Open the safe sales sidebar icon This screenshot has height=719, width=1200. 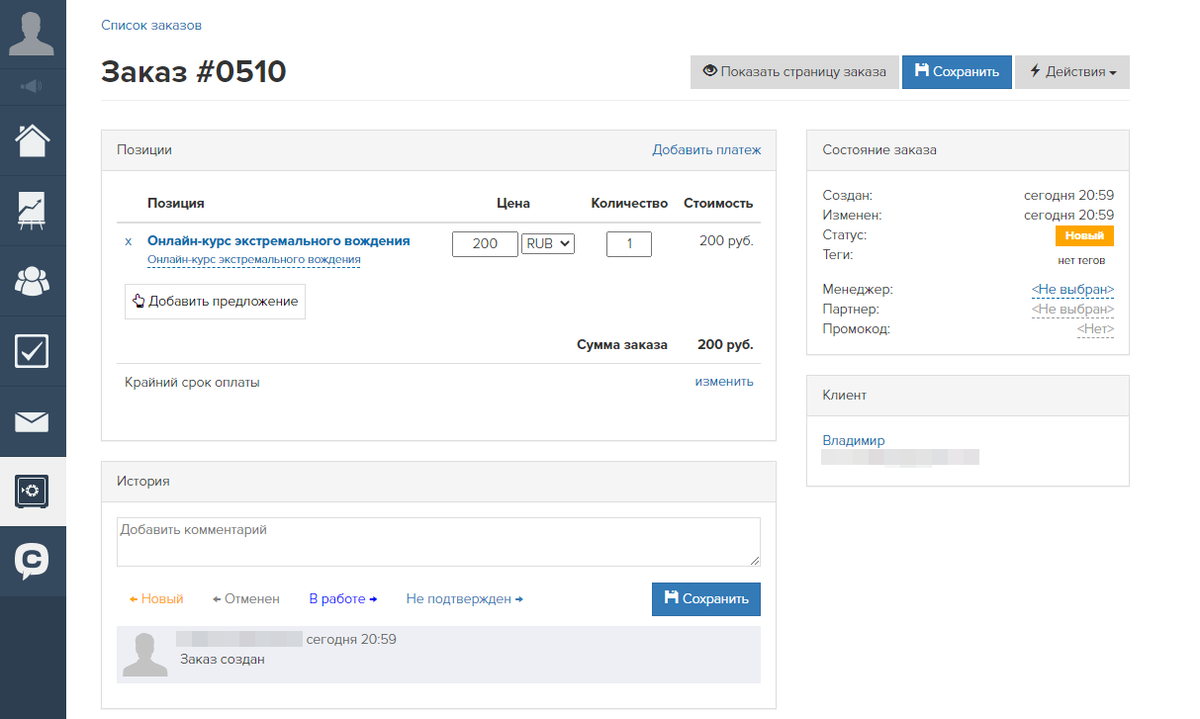click(32, 491)
